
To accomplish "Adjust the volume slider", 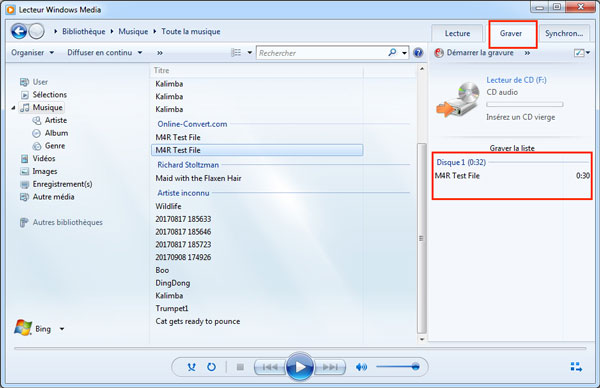I will pyautogui.click(x=398, y=367).
